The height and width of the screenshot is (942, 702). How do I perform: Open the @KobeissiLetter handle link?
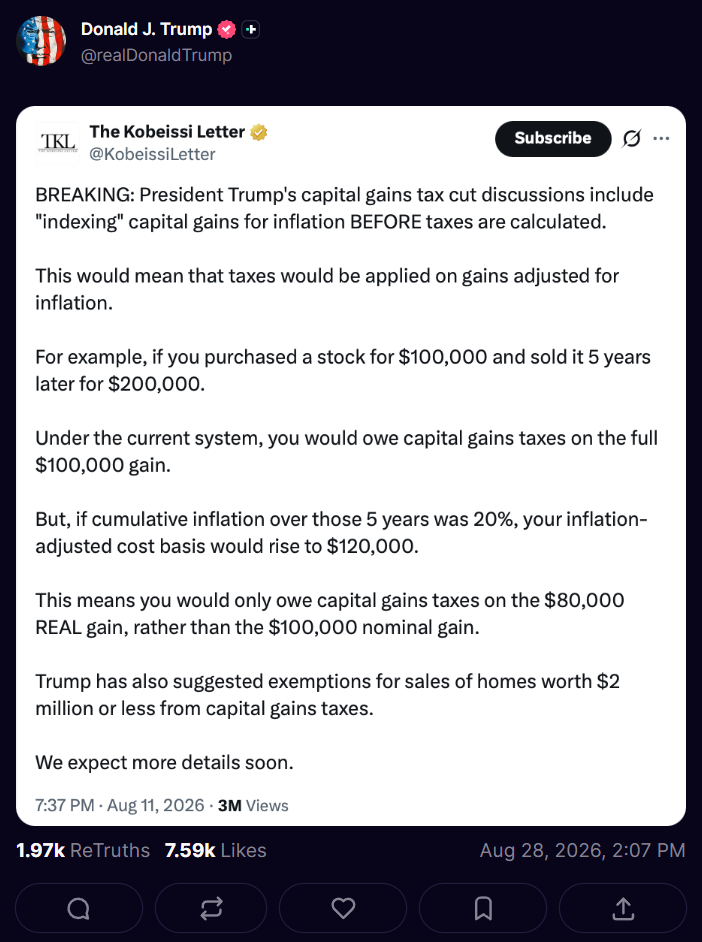point(152,154)
